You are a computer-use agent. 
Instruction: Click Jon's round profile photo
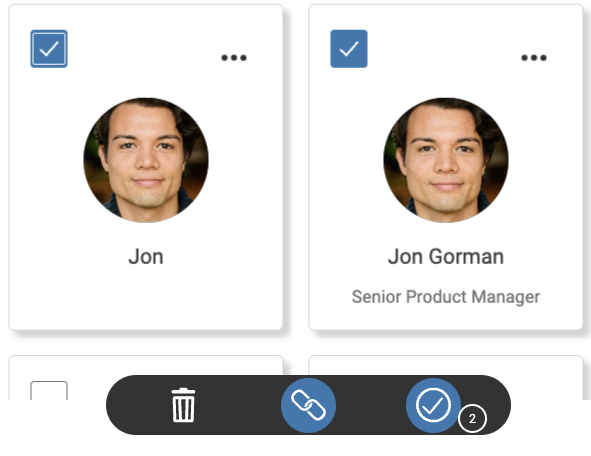[x=146, y=160]
